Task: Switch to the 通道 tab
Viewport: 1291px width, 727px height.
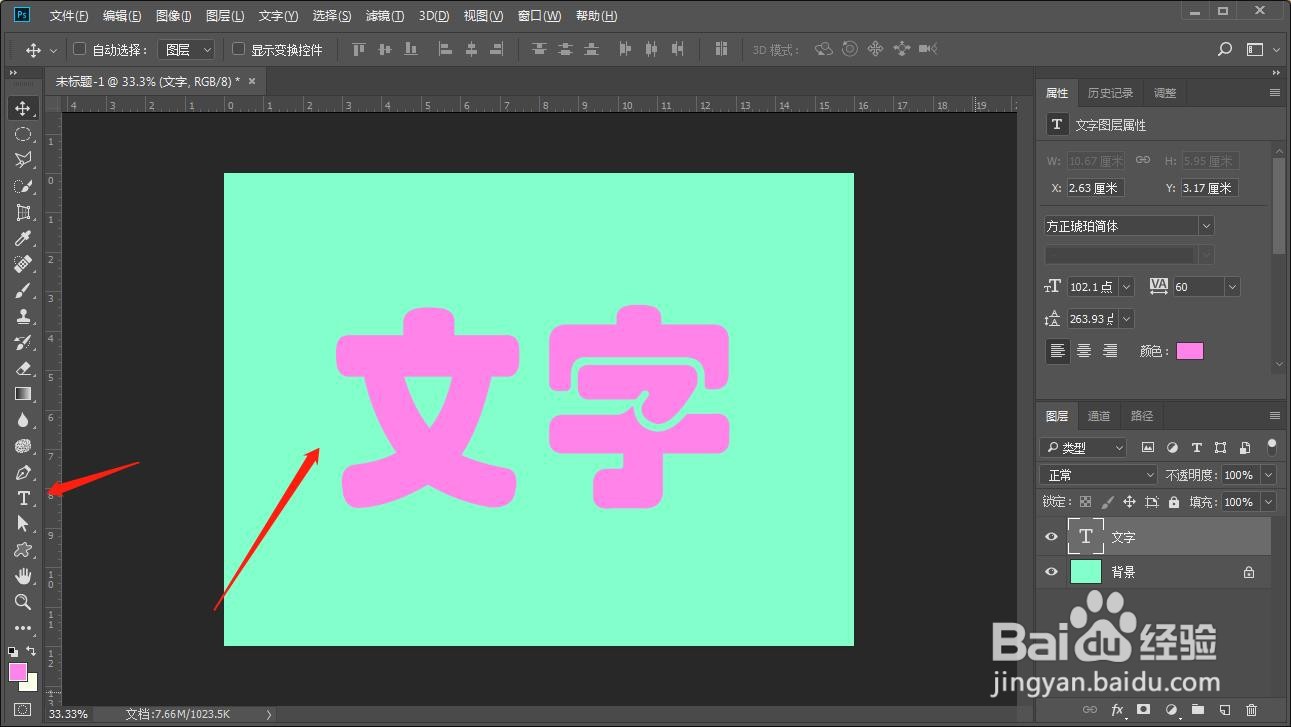Action: coord(1099,416)
